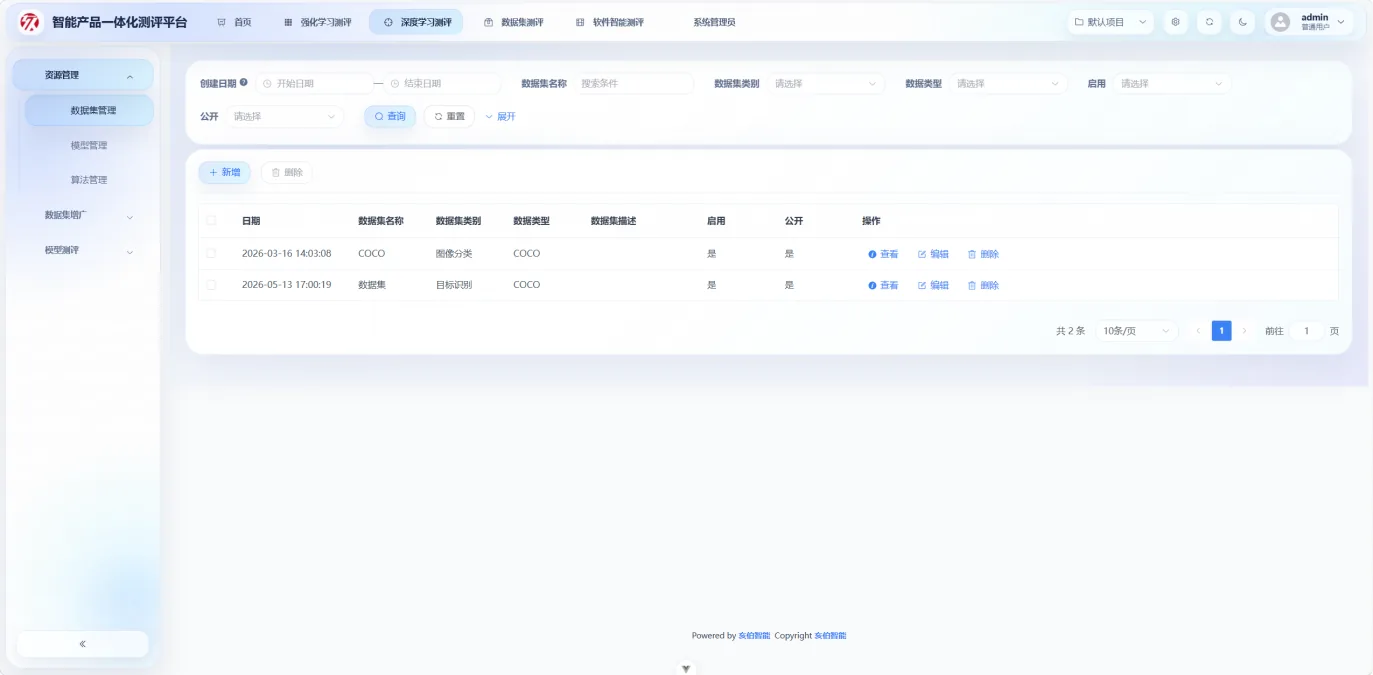Switch to 强化学习测评 tab
Viewport: 1373px width, 675px height.
tap(317, 22)
